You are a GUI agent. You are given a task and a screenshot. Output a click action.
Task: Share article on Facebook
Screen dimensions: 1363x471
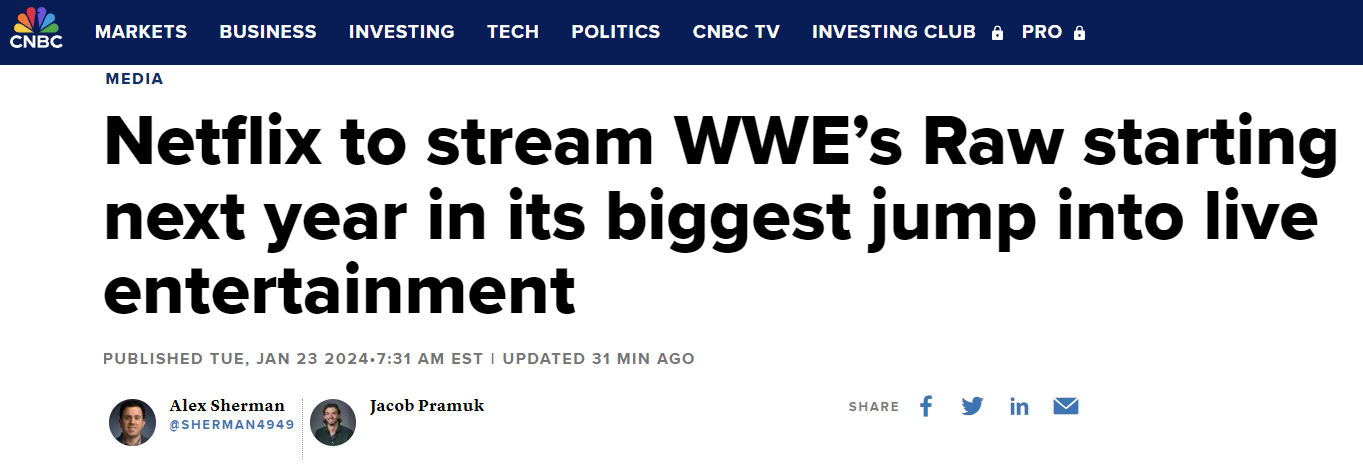[x=926, y=406]
